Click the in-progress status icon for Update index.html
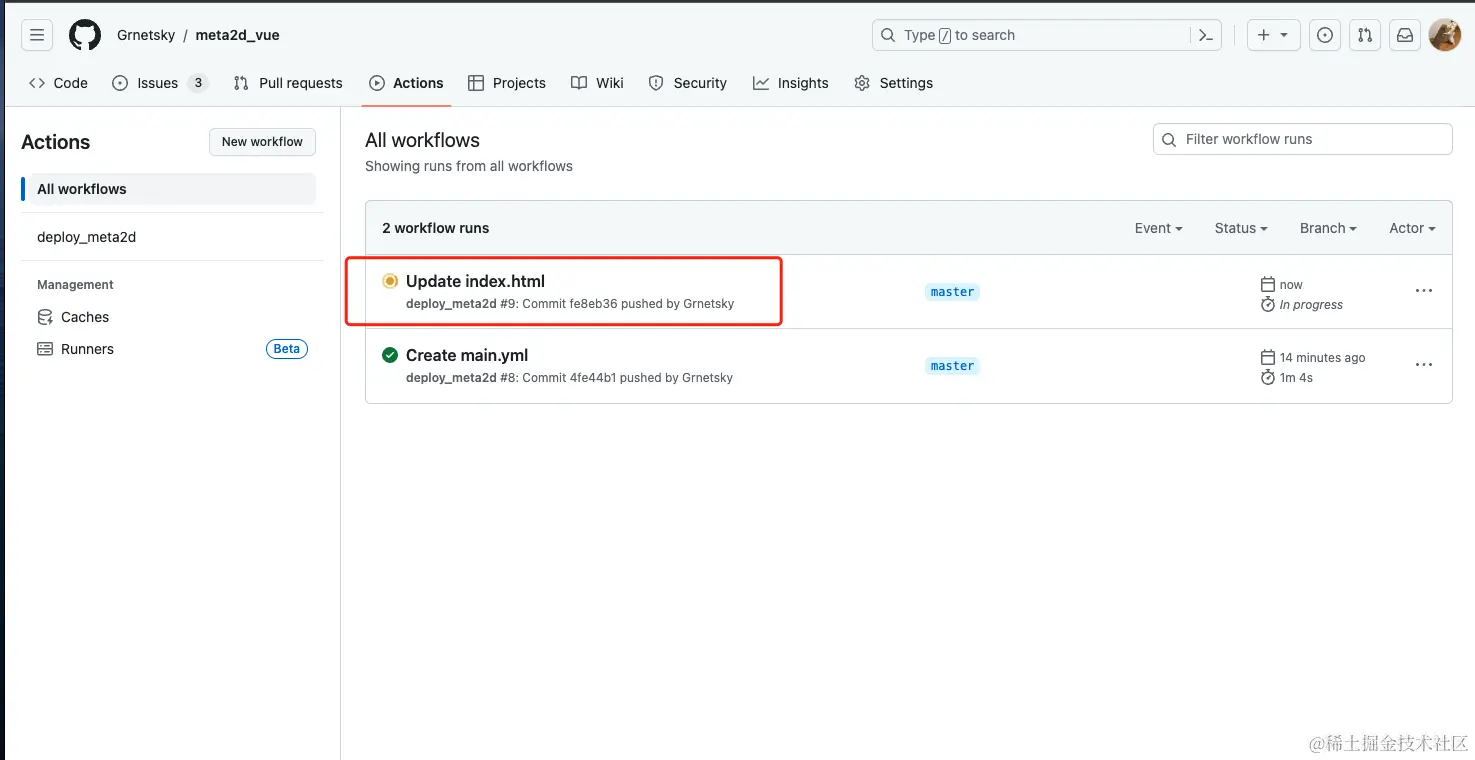The height and width of the screenshot is (760, 1475). (x=390, y=281)
